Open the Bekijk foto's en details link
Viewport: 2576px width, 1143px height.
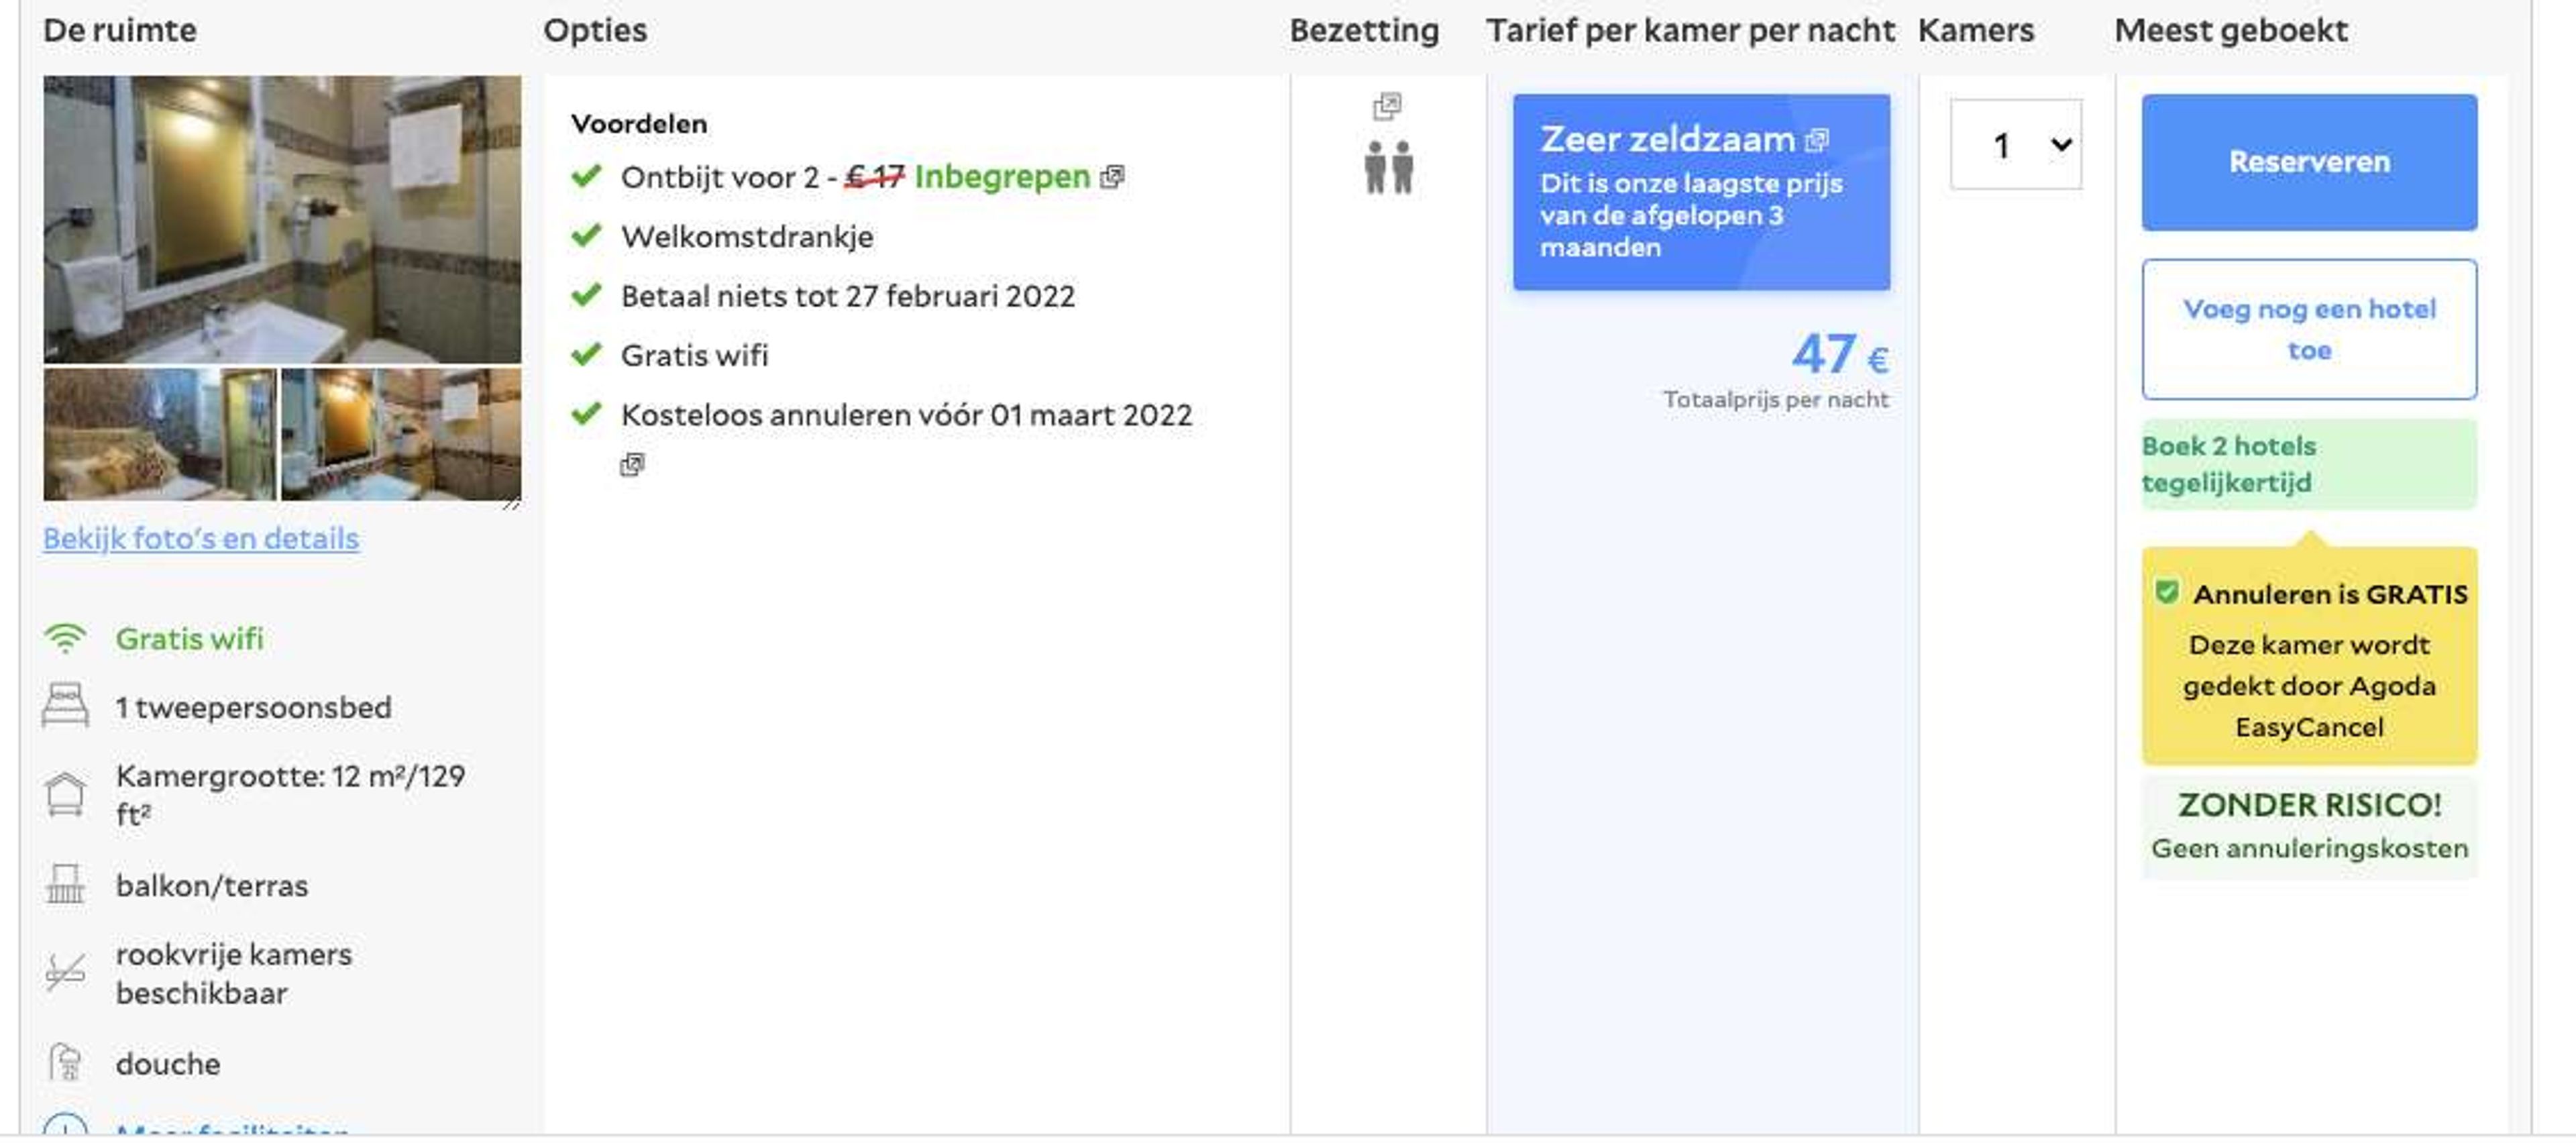click(x=201, y=539)
